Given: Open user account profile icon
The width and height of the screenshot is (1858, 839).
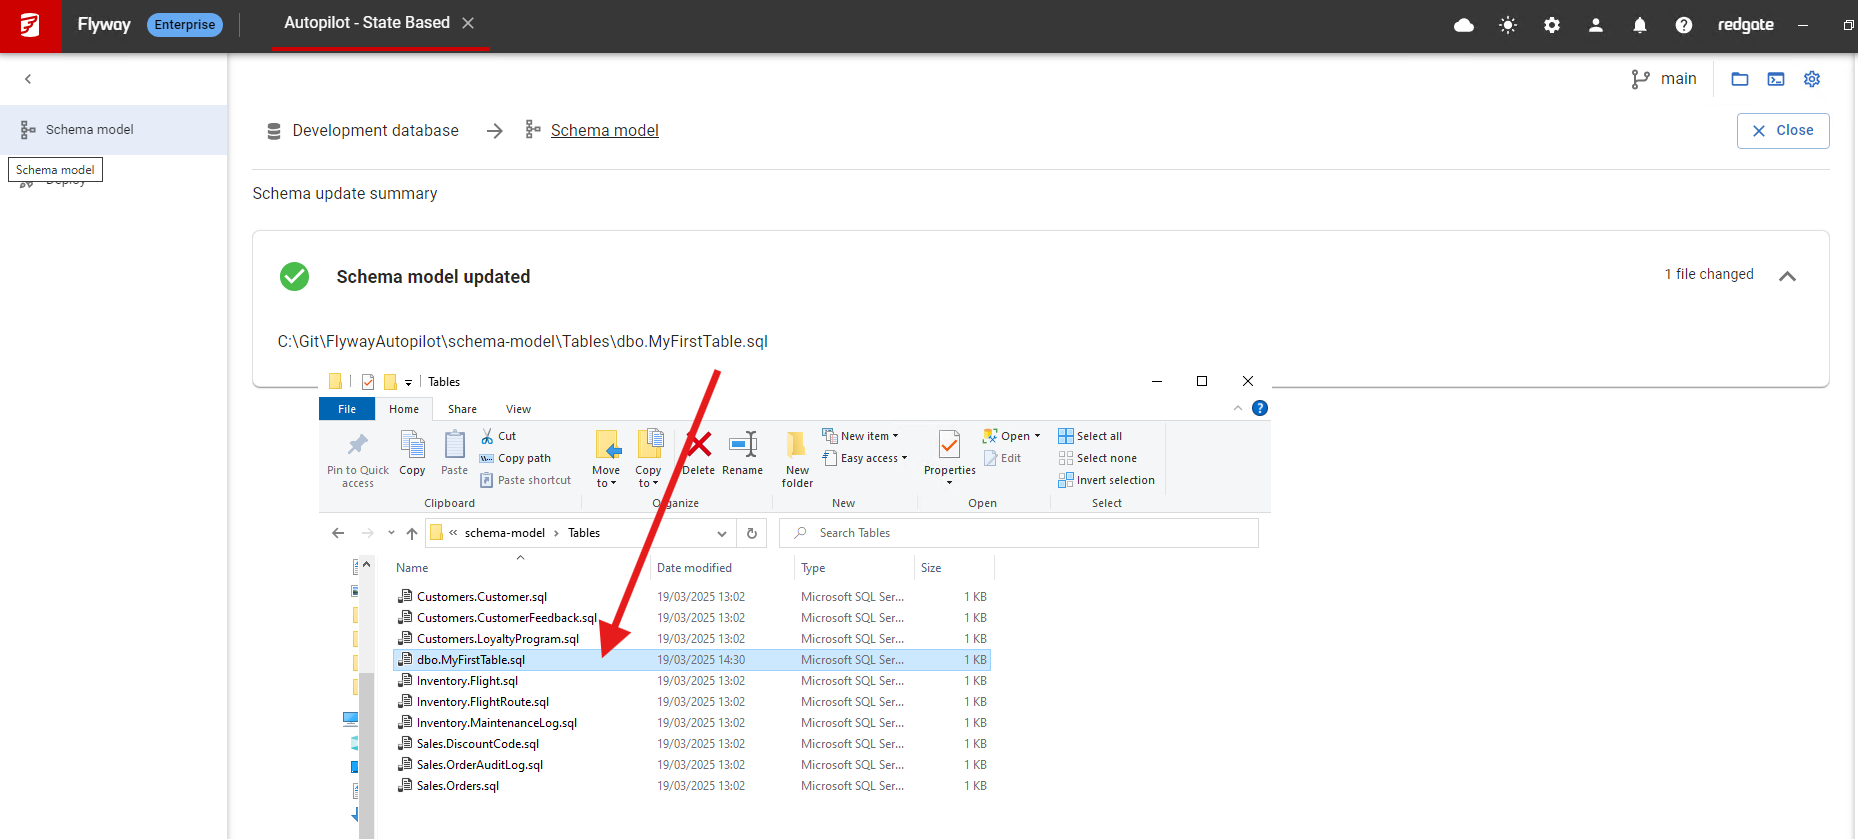Looking at the screenshot, I should pyautogui.click(x=1596, y=25).
